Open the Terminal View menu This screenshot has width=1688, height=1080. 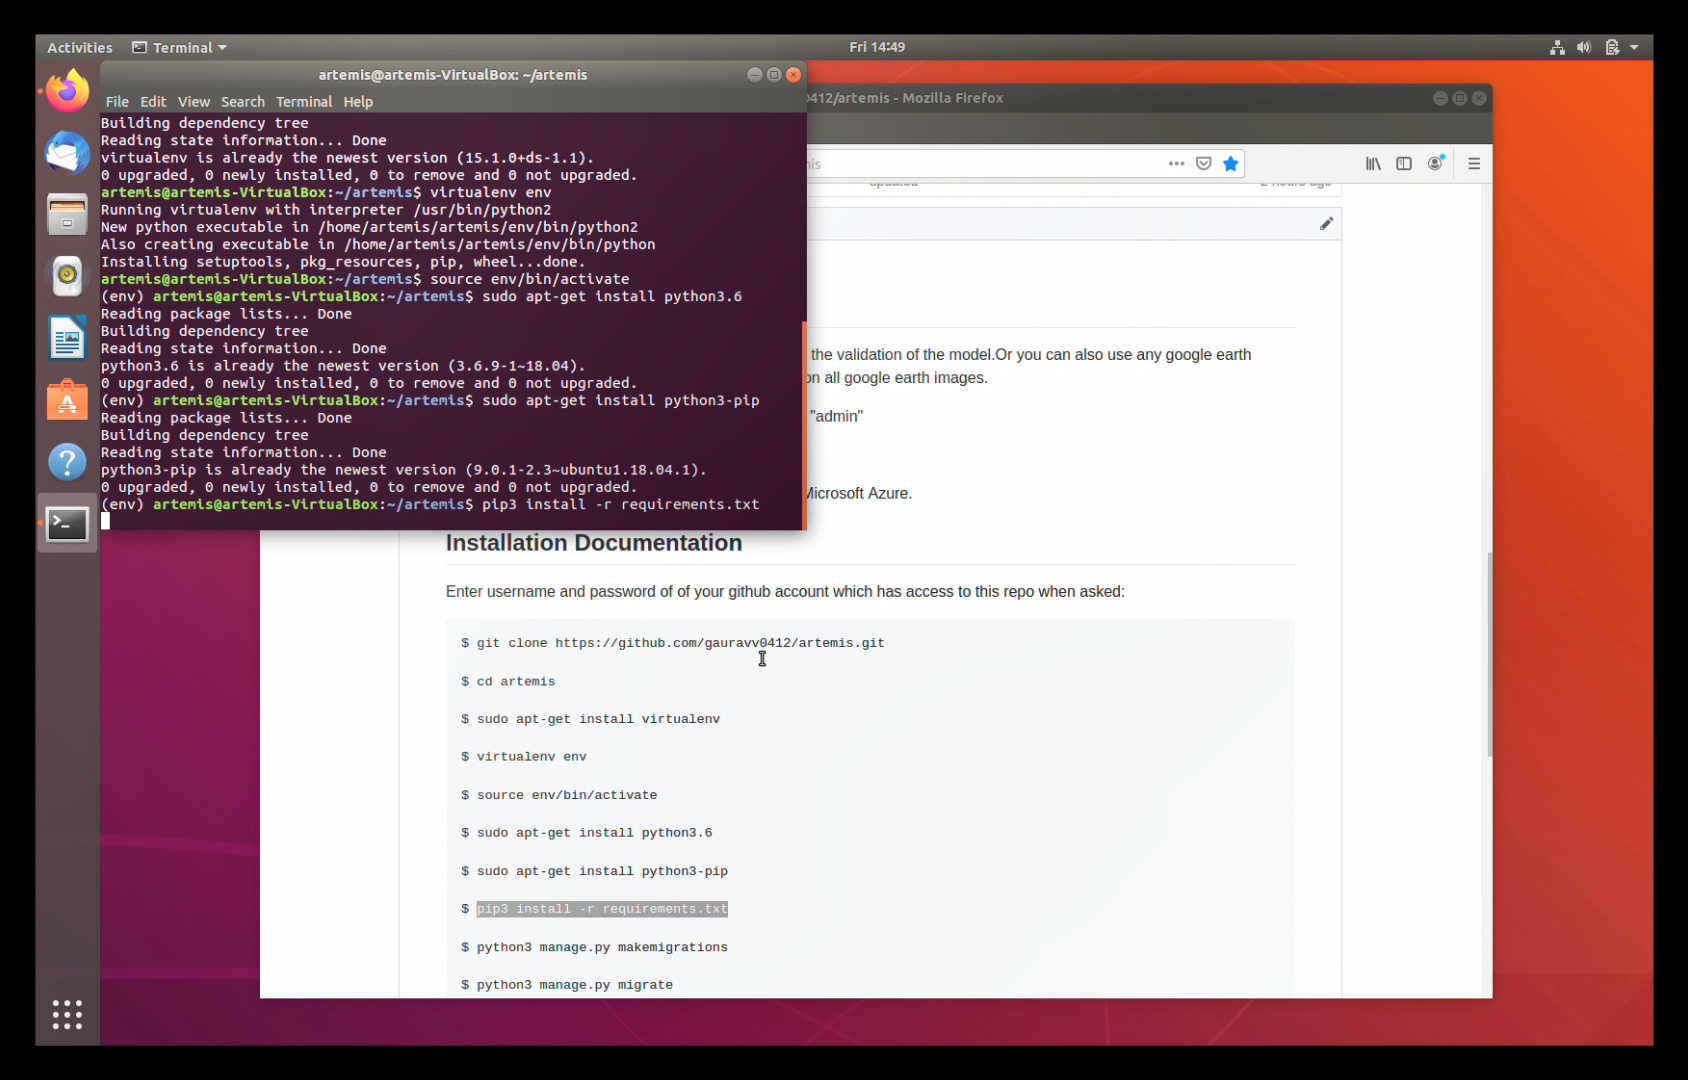(x=193, y=101)
